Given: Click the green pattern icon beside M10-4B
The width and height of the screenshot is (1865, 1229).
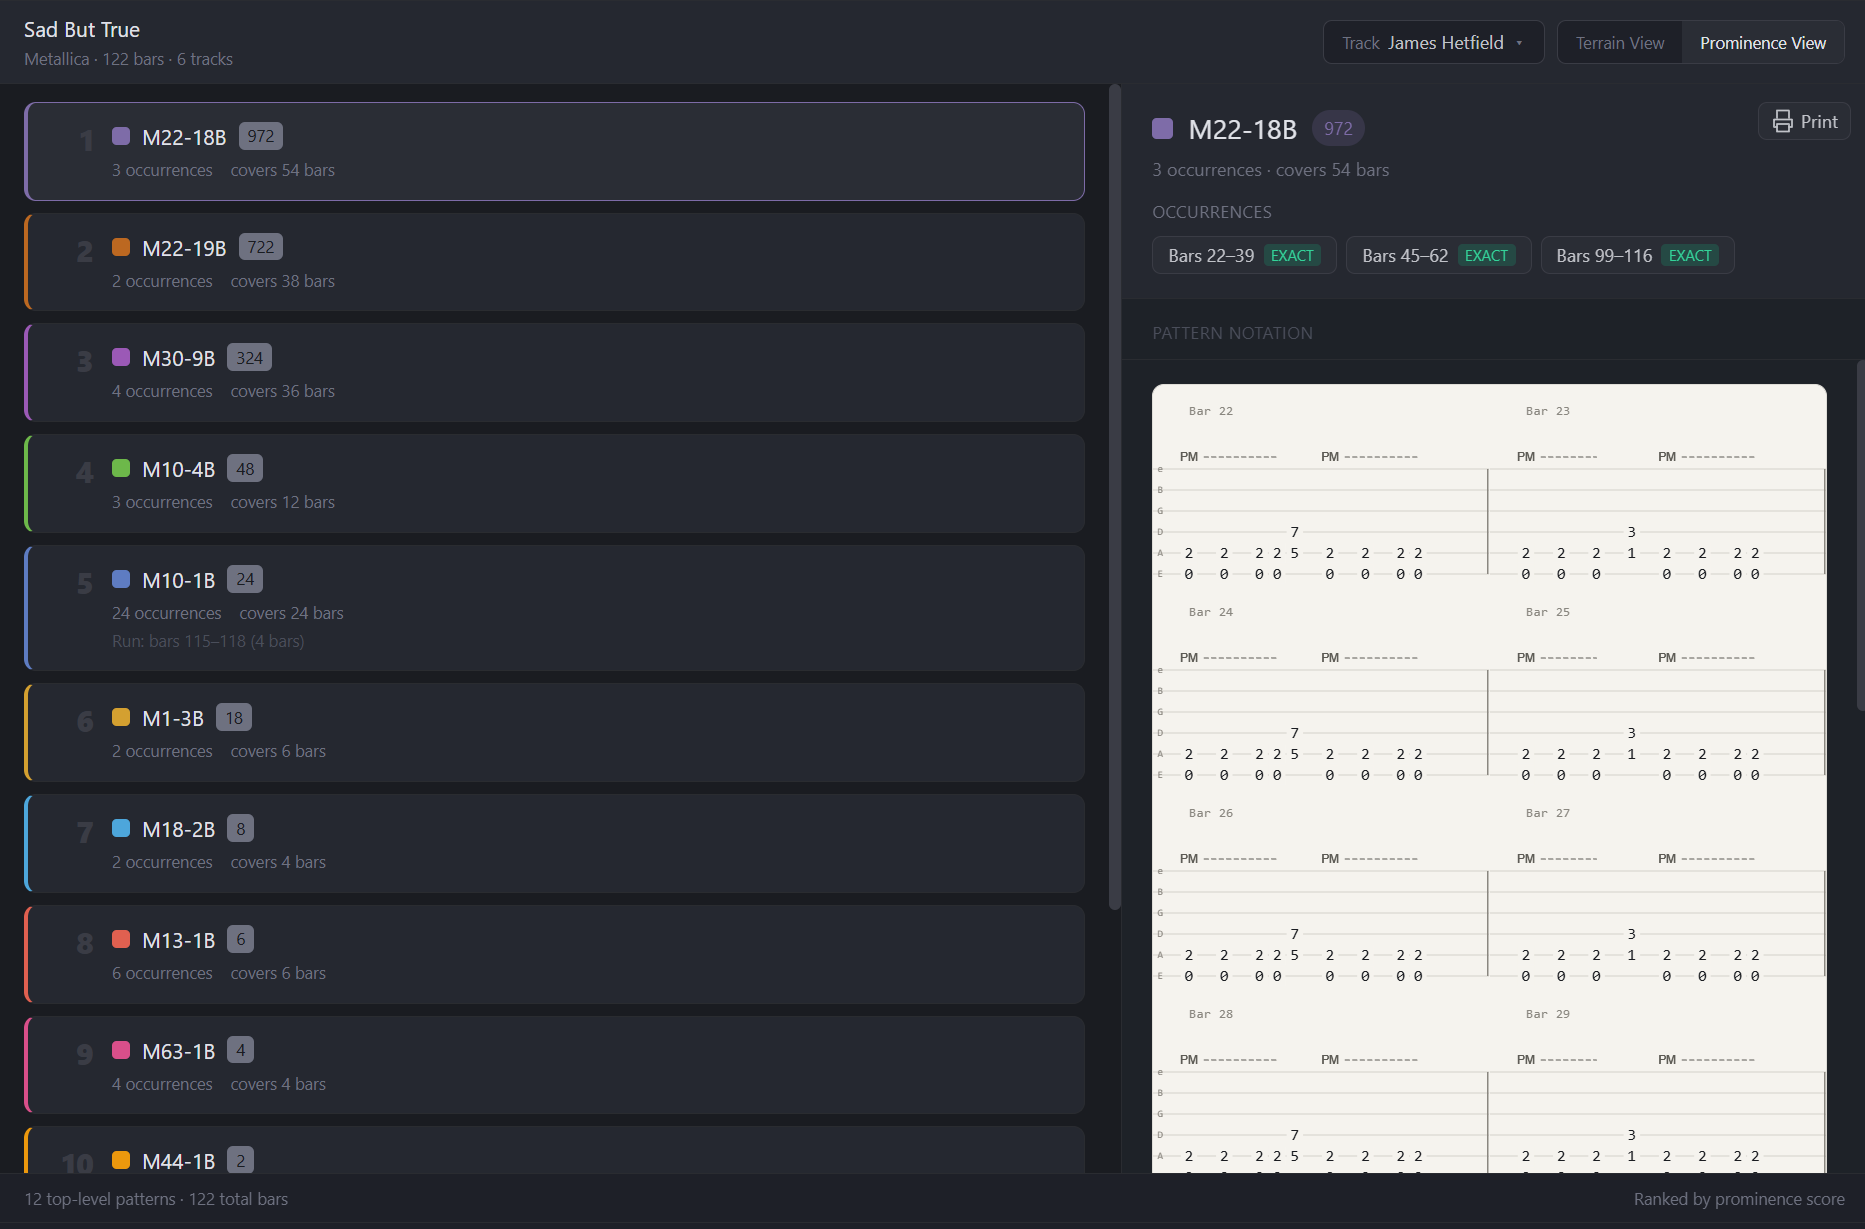Looking at the screenshot, I should coord(121,468).
